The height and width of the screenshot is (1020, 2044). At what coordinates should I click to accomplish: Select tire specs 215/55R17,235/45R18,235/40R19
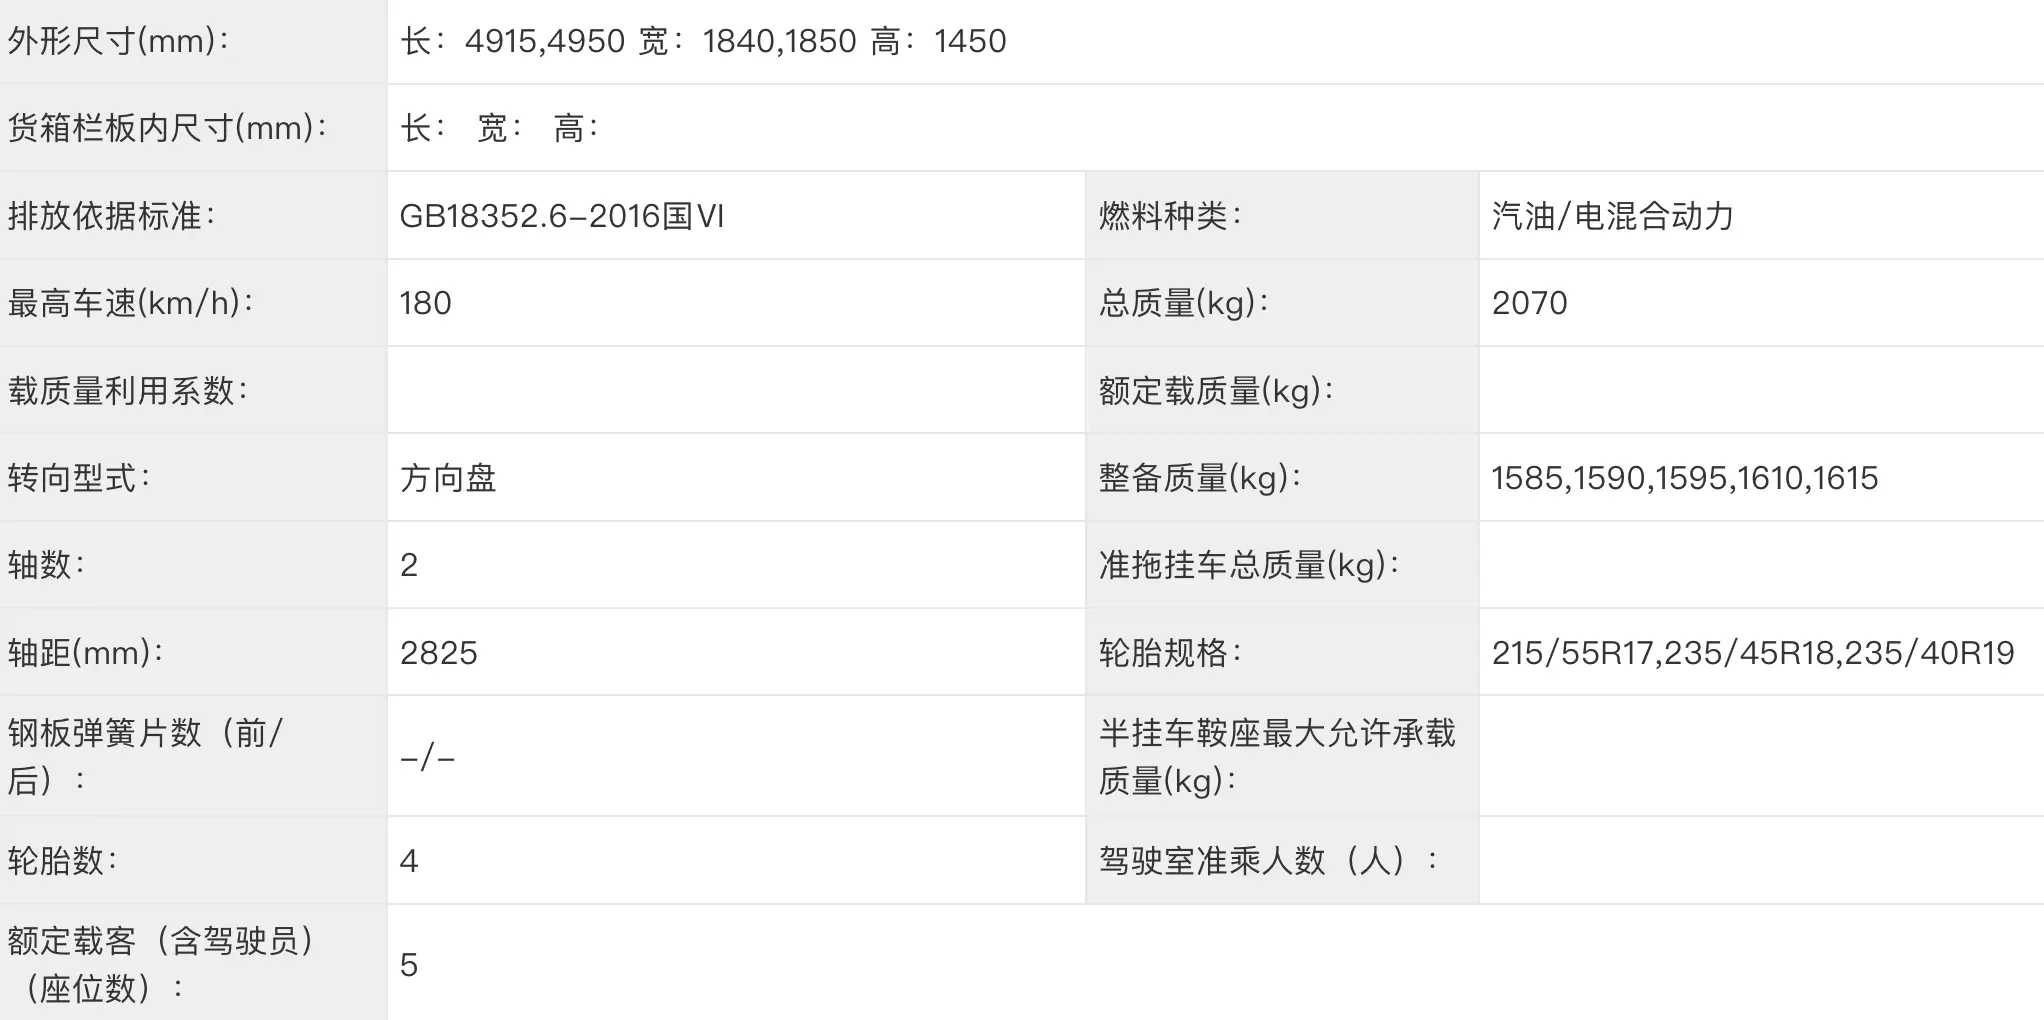click(x=1753, y=653)
